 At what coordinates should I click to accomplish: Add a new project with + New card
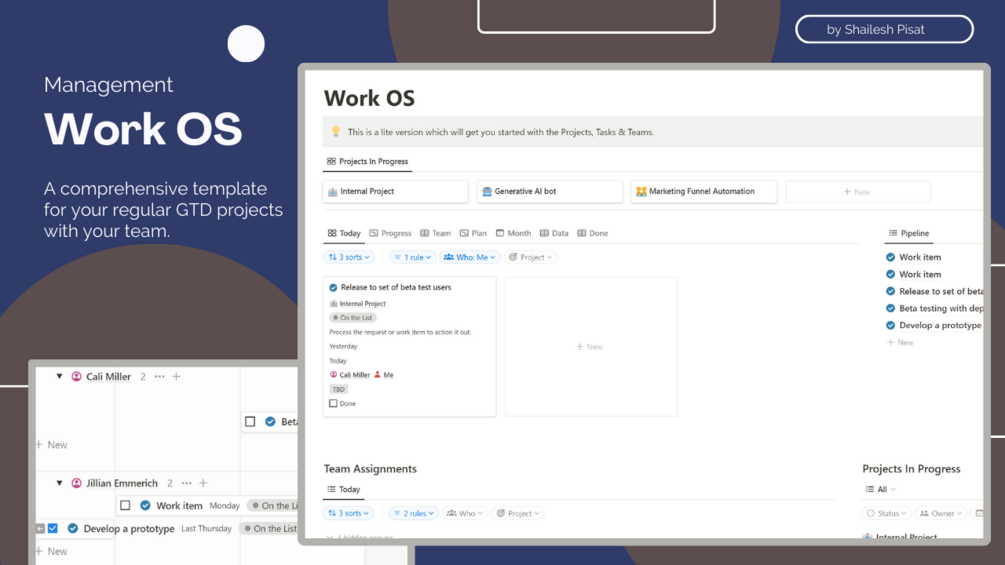pyautogui.click(x=858, y=192)
